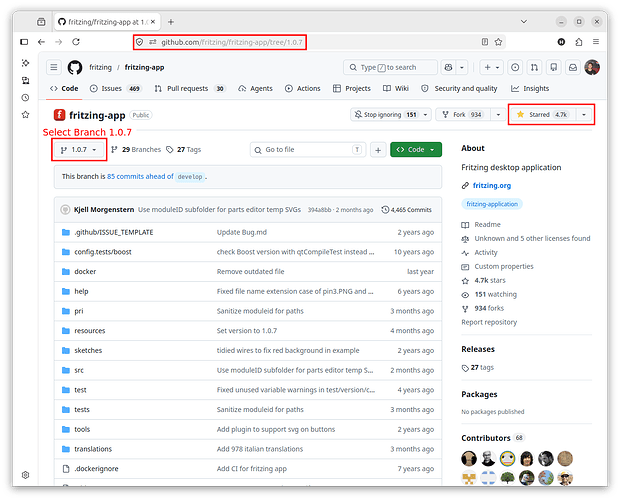Open the Actions tab
The width and height of the screenshot is (620, 500).
click(302, 89)
